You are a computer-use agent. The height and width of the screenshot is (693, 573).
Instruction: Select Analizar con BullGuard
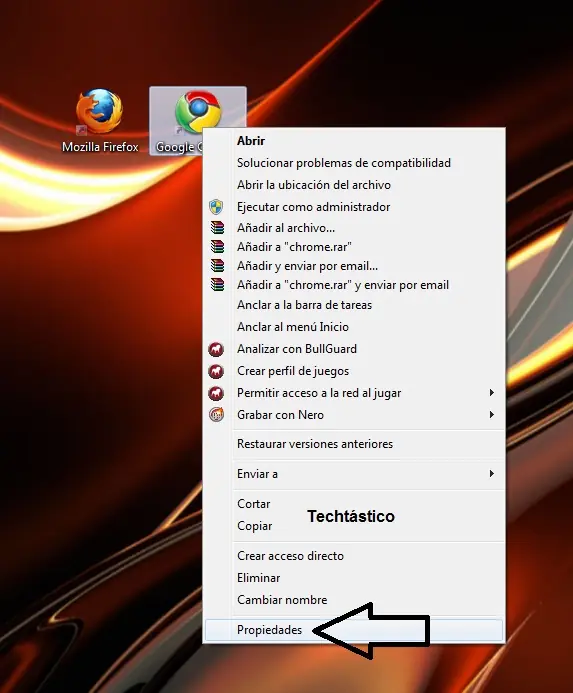(354, 349)
